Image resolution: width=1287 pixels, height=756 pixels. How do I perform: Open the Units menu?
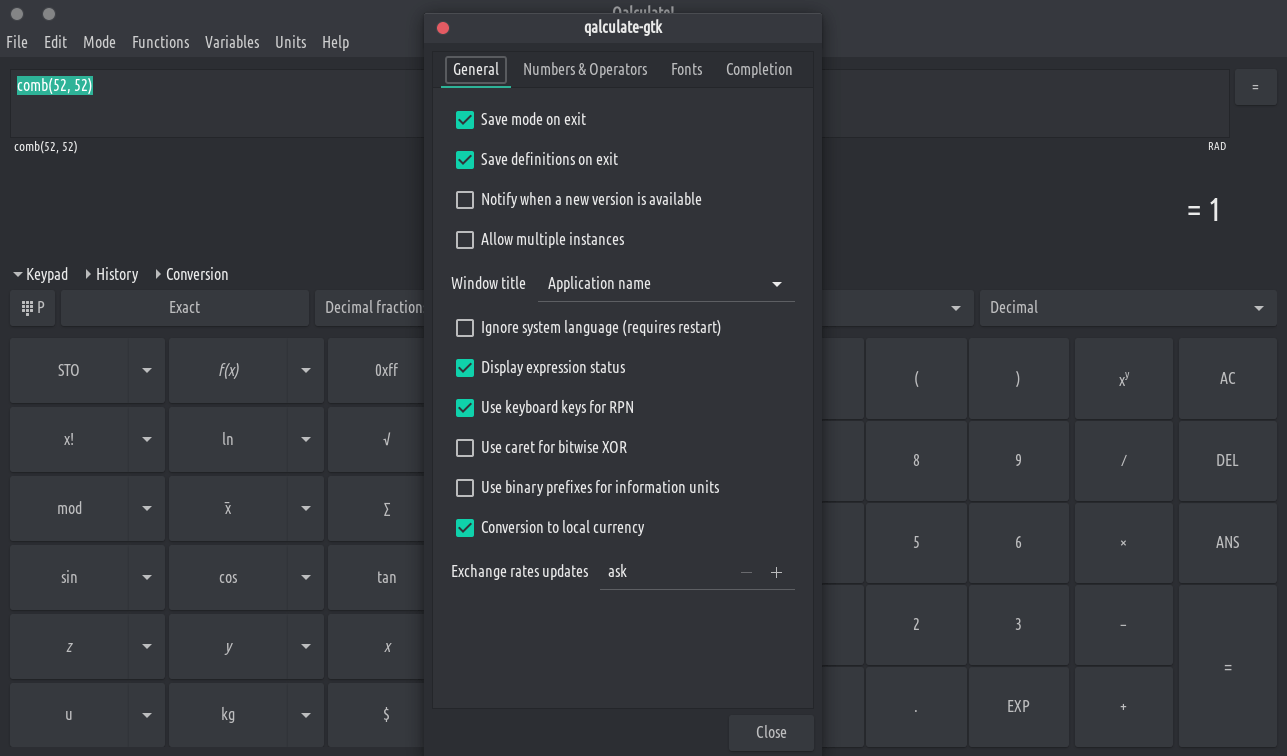(x=291, y=42)
